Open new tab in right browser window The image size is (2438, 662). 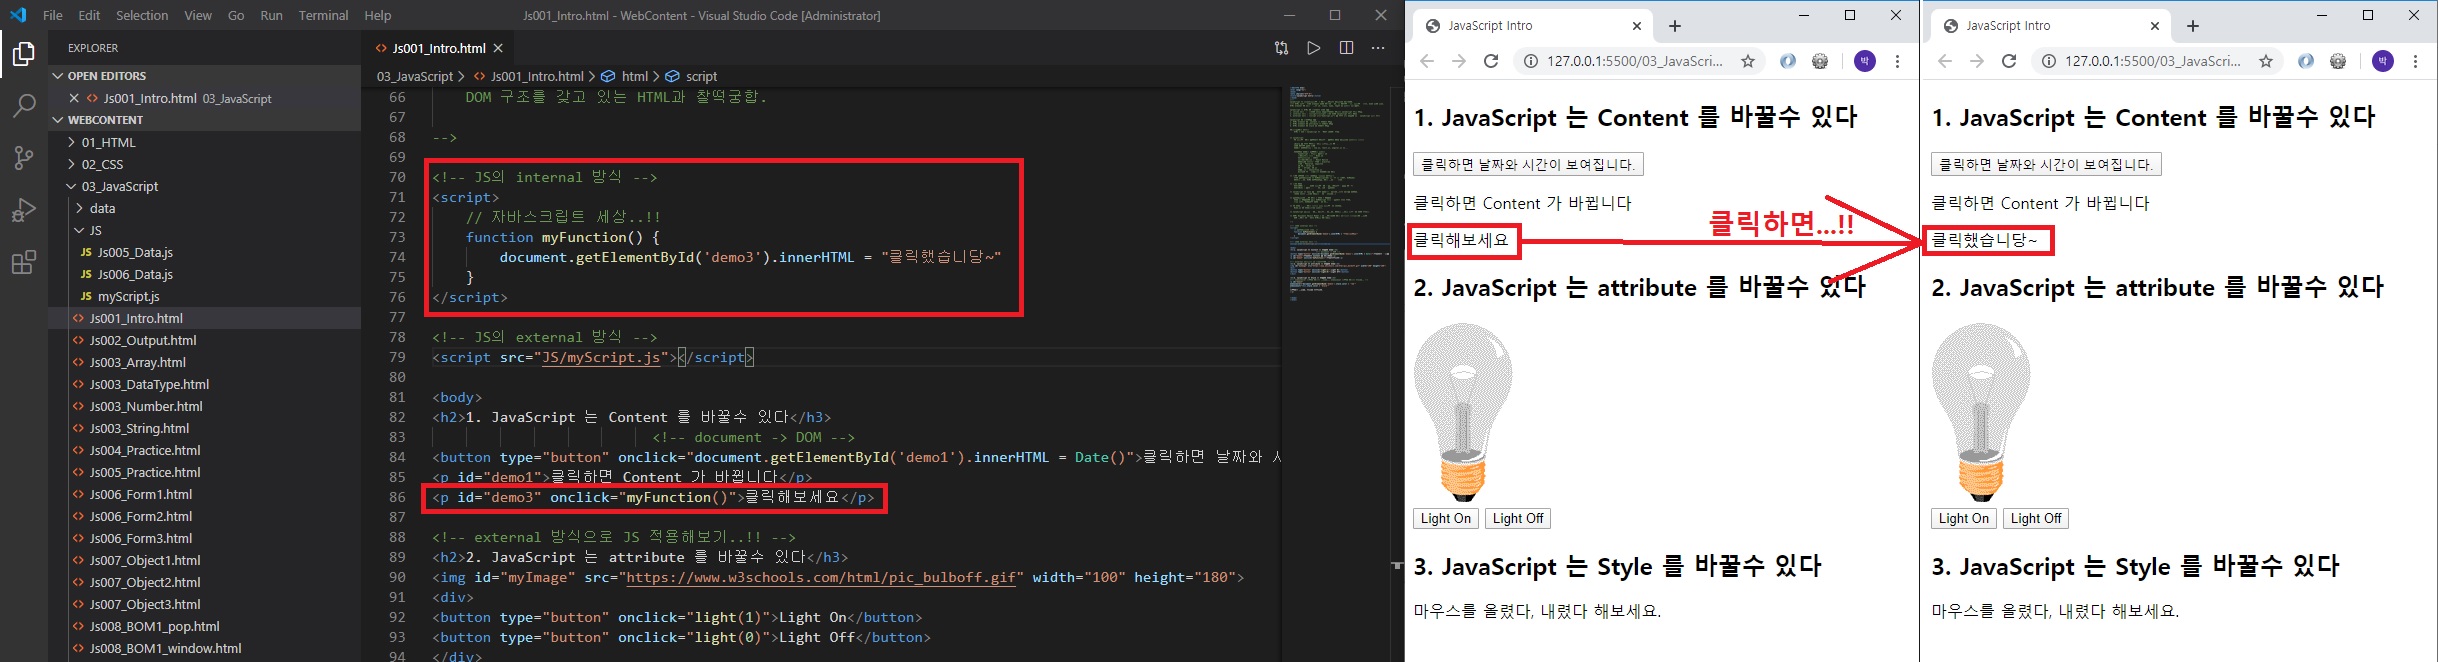2193,26
